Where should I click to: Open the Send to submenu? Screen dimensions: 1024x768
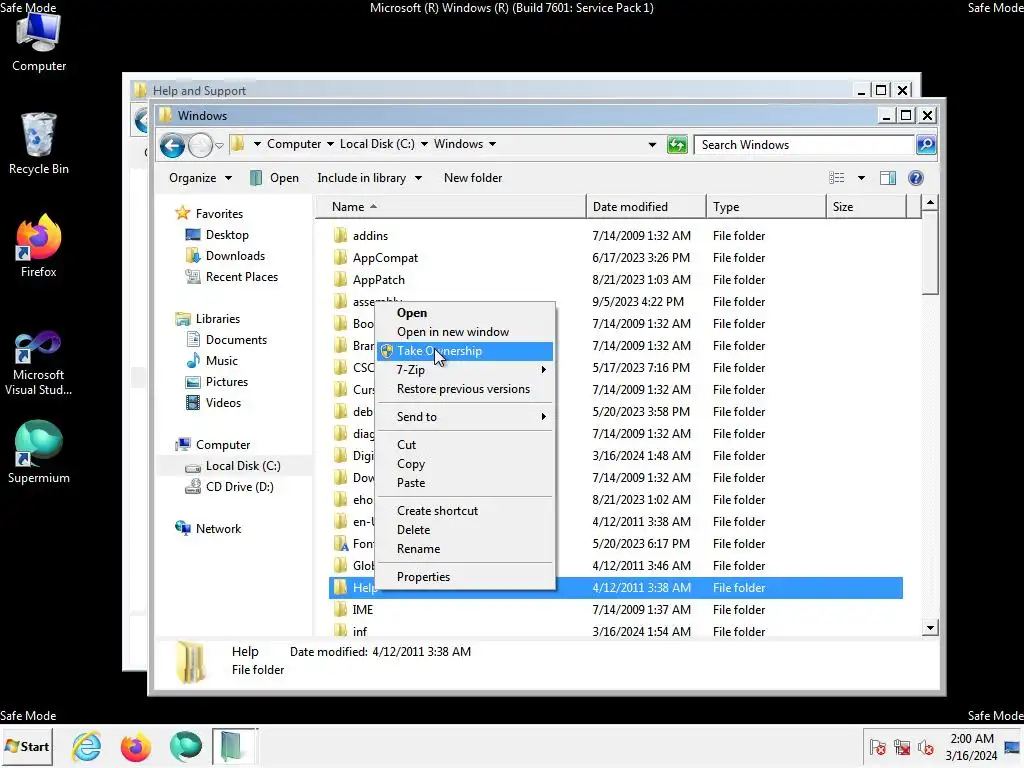click(466, 417)
